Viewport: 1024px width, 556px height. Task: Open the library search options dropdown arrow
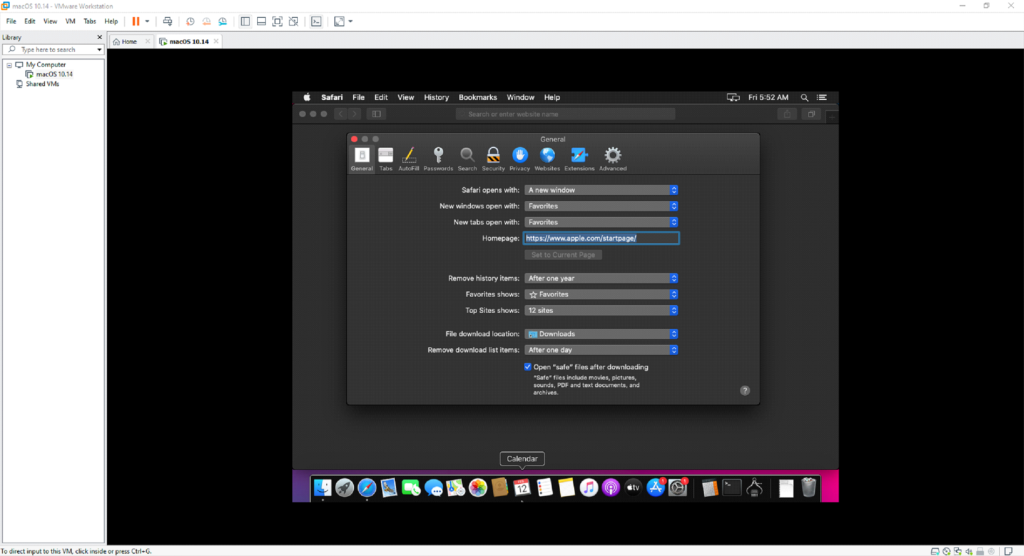(x=99, y=50)
